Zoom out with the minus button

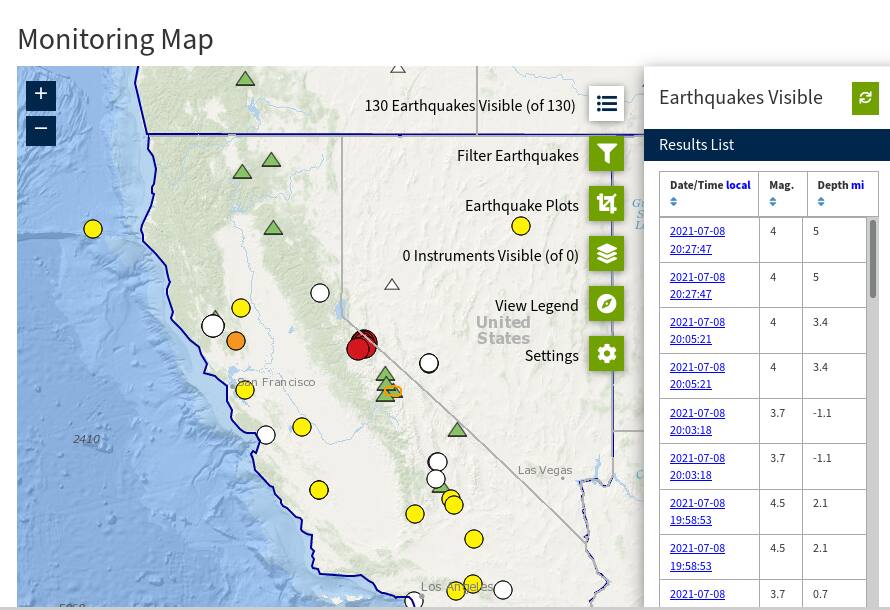click(x=41, y=131)
